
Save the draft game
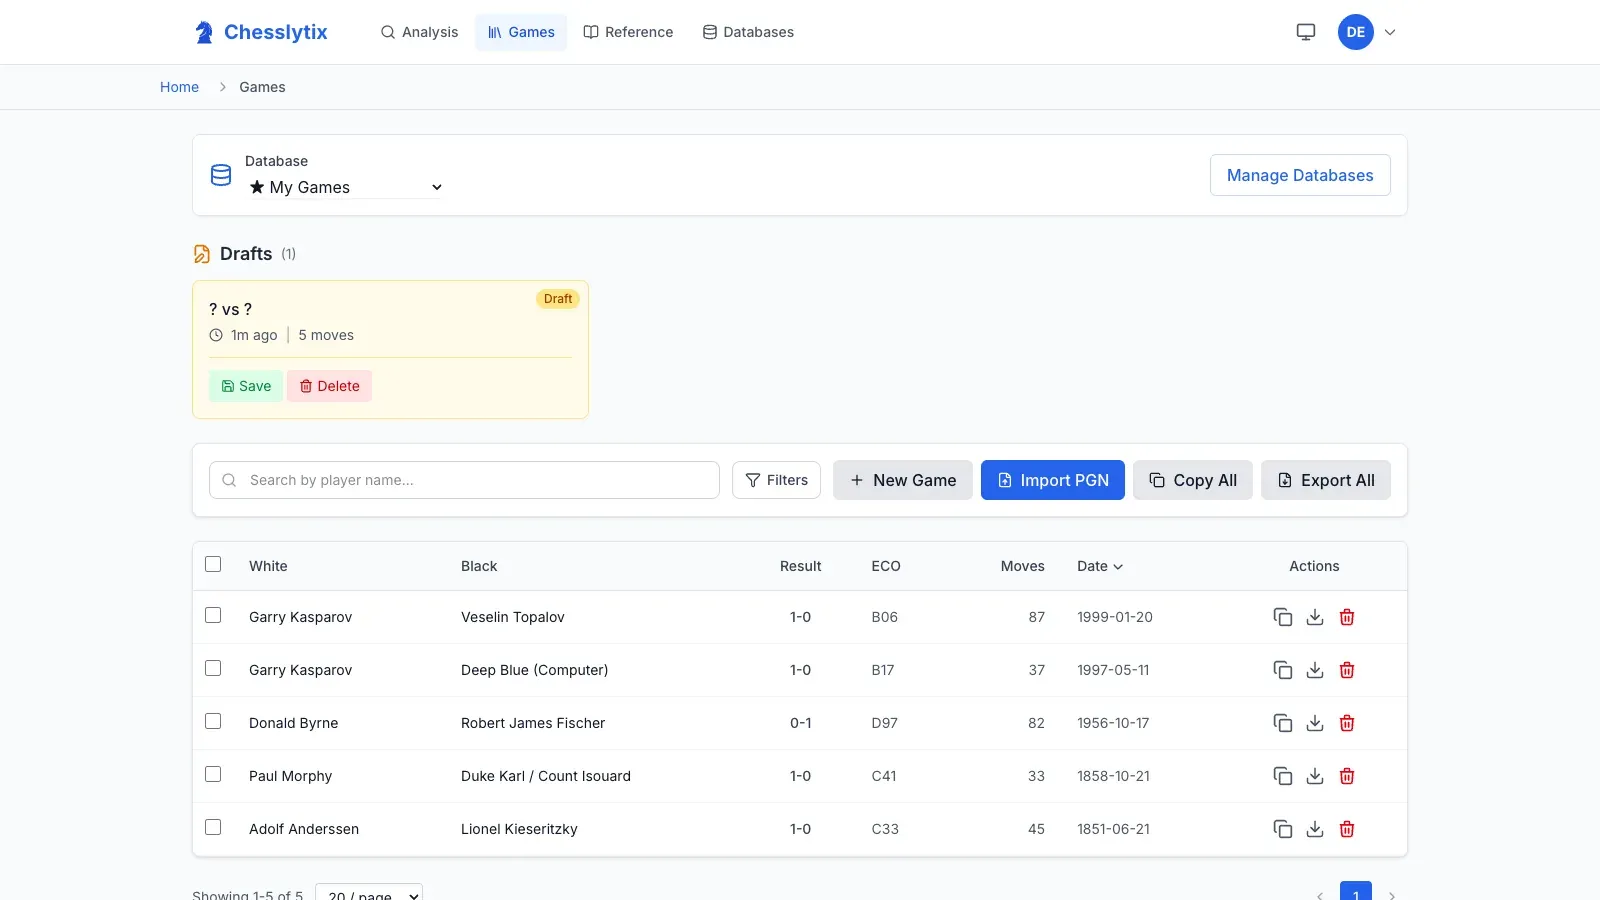[x=246, y=386]
